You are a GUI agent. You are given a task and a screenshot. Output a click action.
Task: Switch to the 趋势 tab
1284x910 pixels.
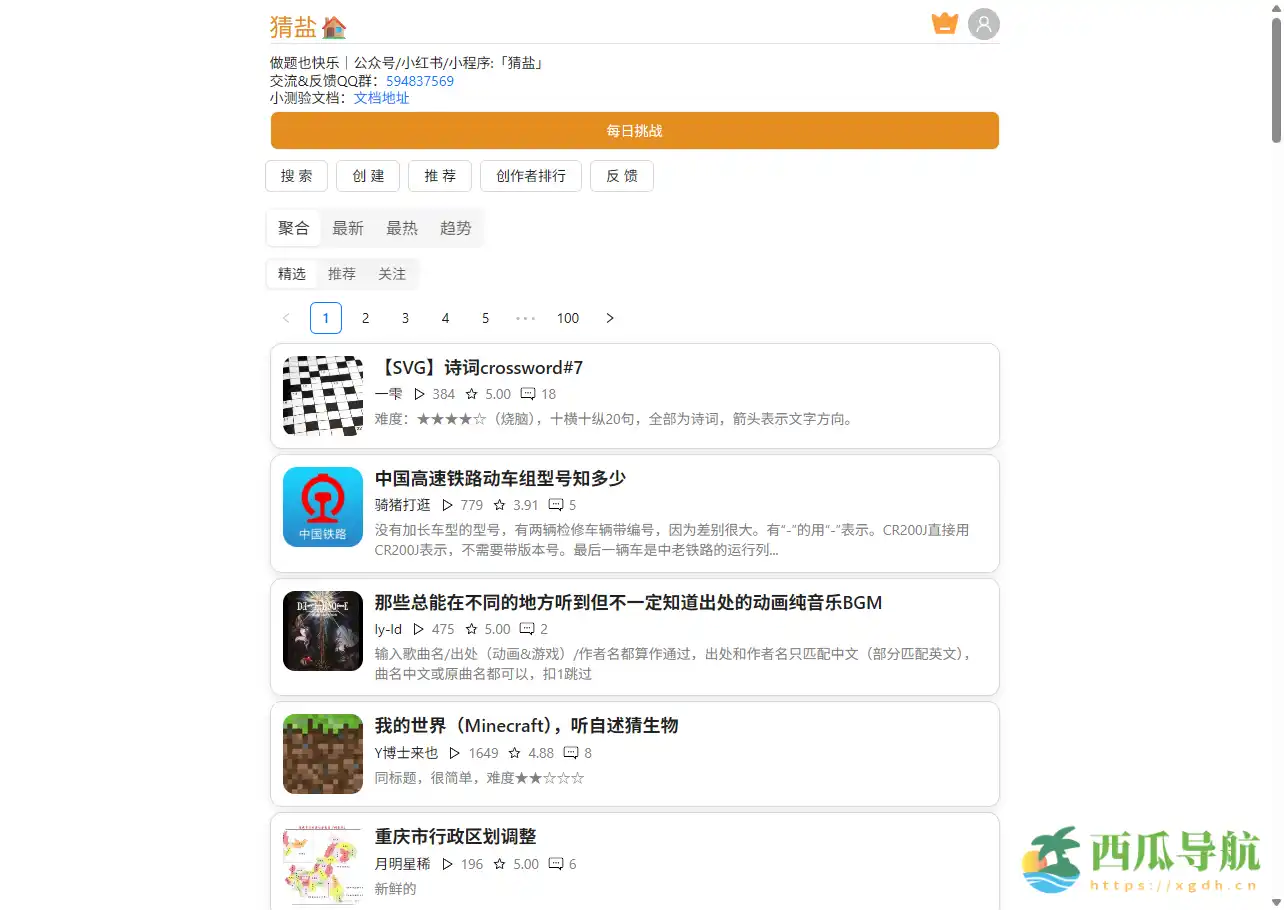455,228
